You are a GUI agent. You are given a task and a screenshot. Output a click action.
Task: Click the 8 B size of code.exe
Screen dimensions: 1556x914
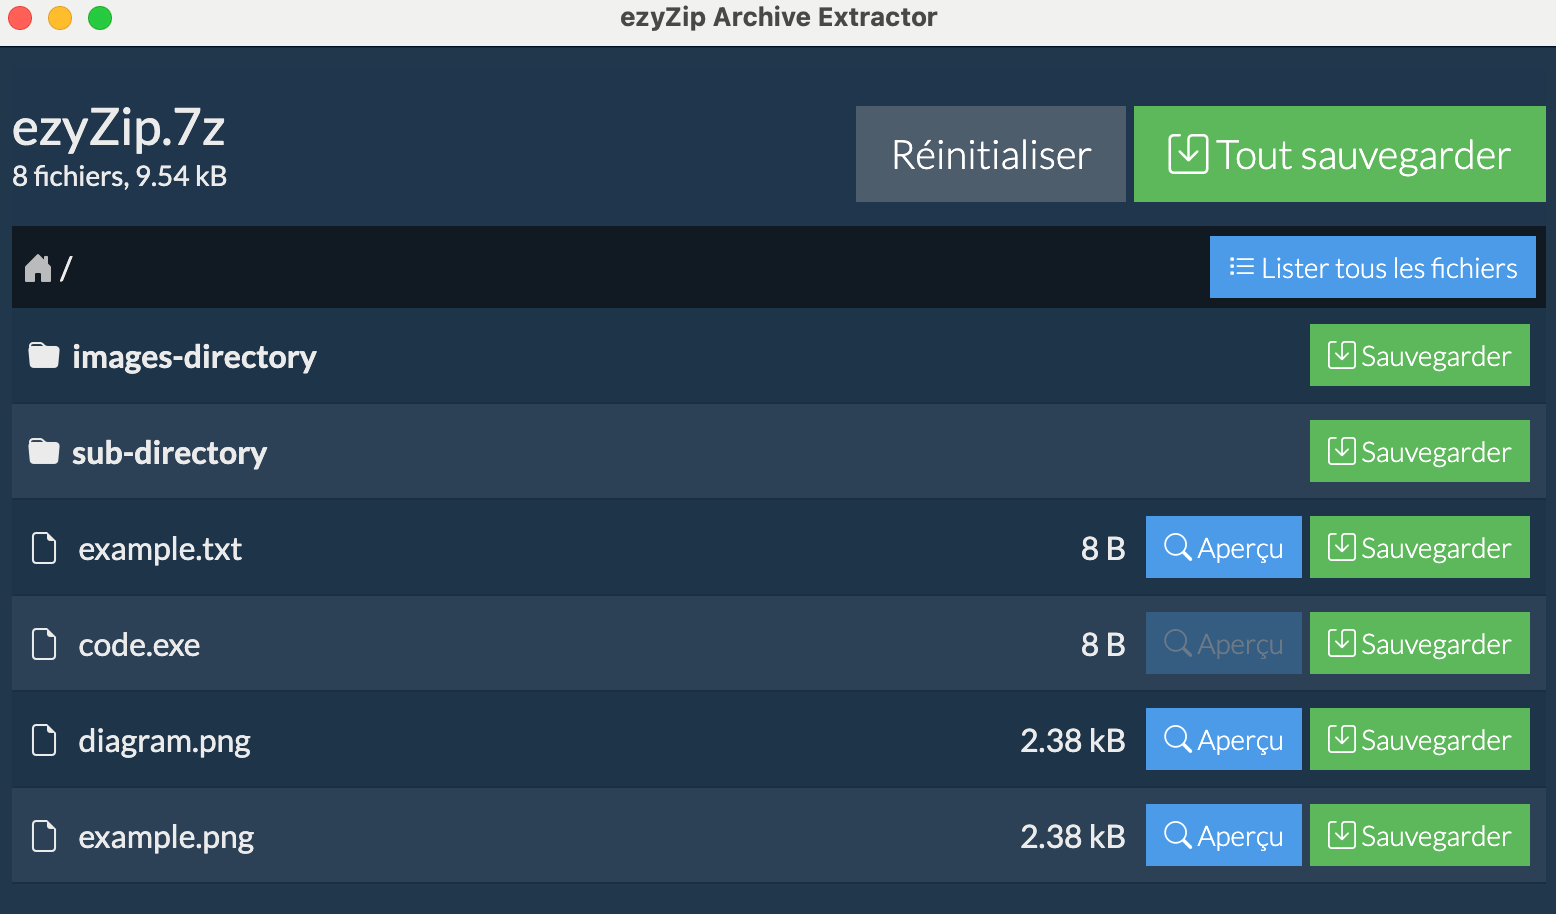pos(1103,644)
